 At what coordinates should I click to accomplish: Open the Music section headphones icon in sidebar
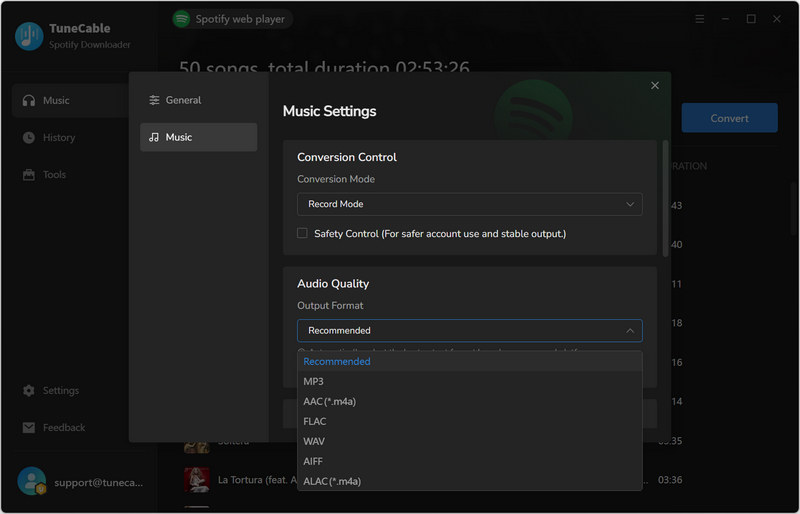(29, 101)
